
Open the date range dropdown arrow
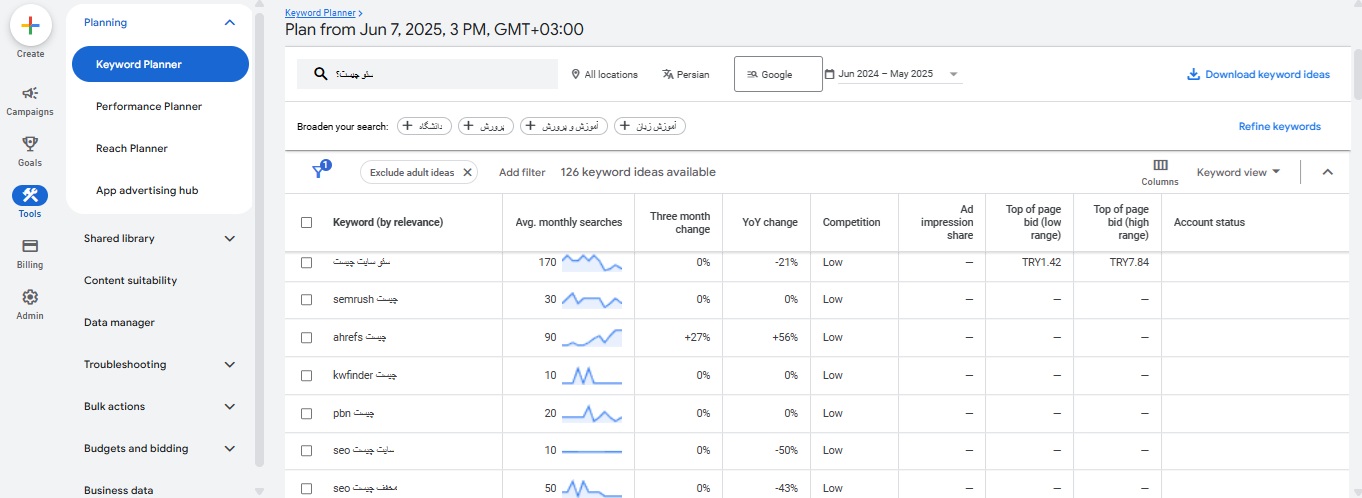click(953, 74)
